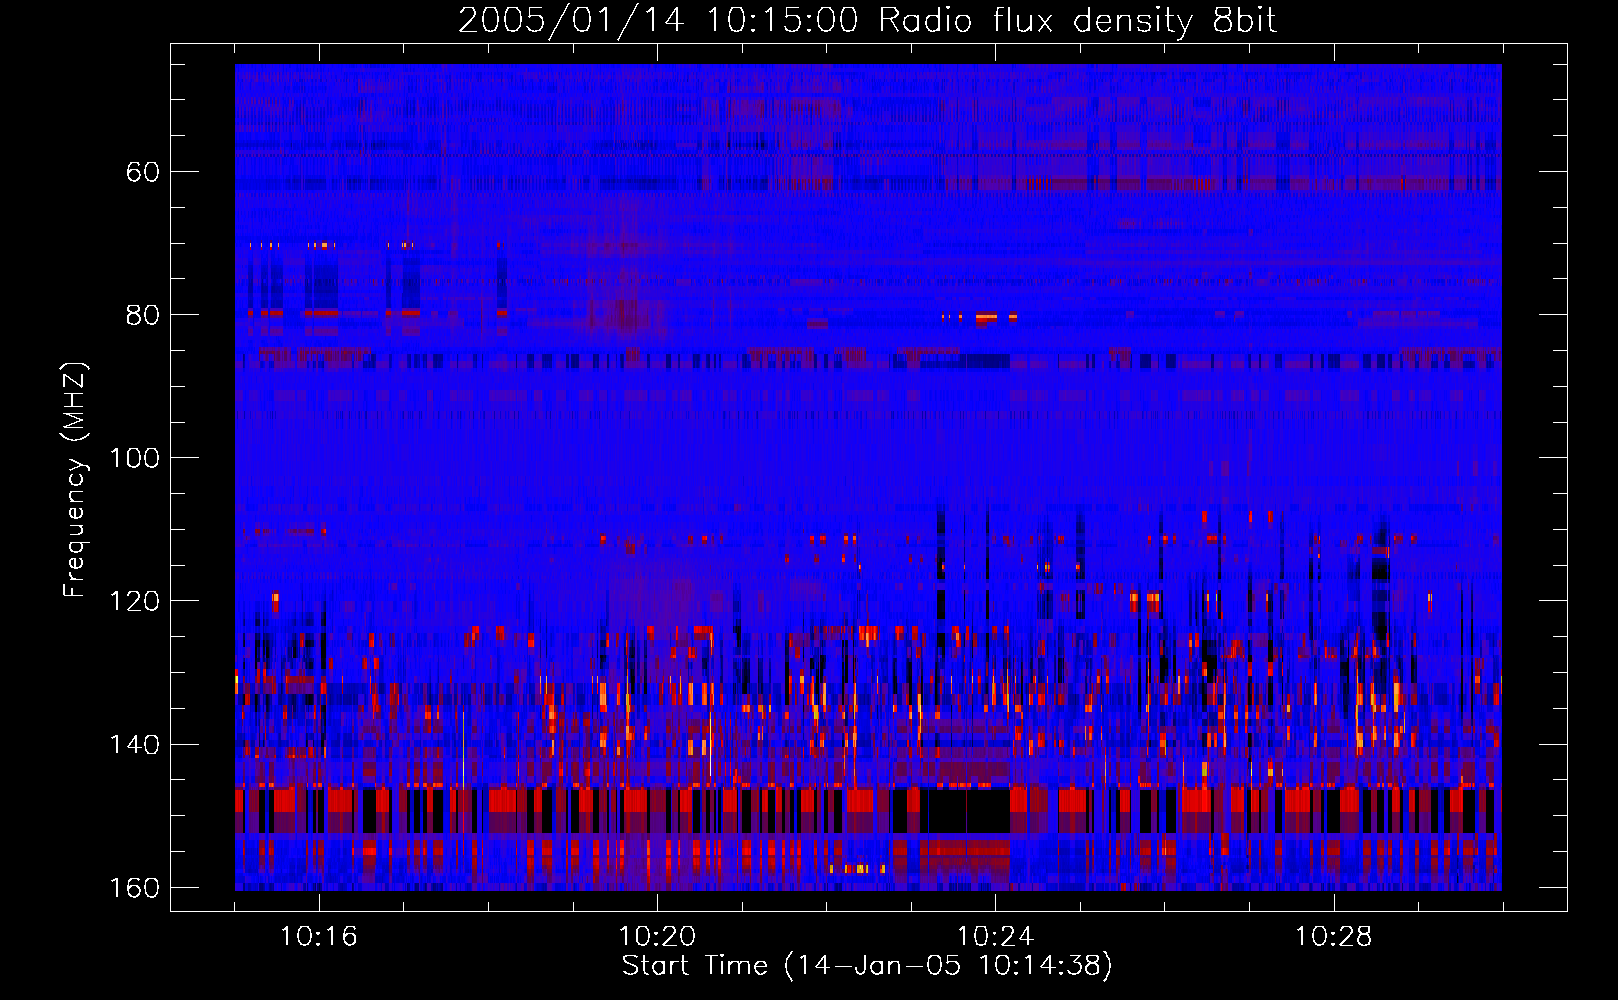Select the Frequency (MHZ) axis label

coord(75,480)
